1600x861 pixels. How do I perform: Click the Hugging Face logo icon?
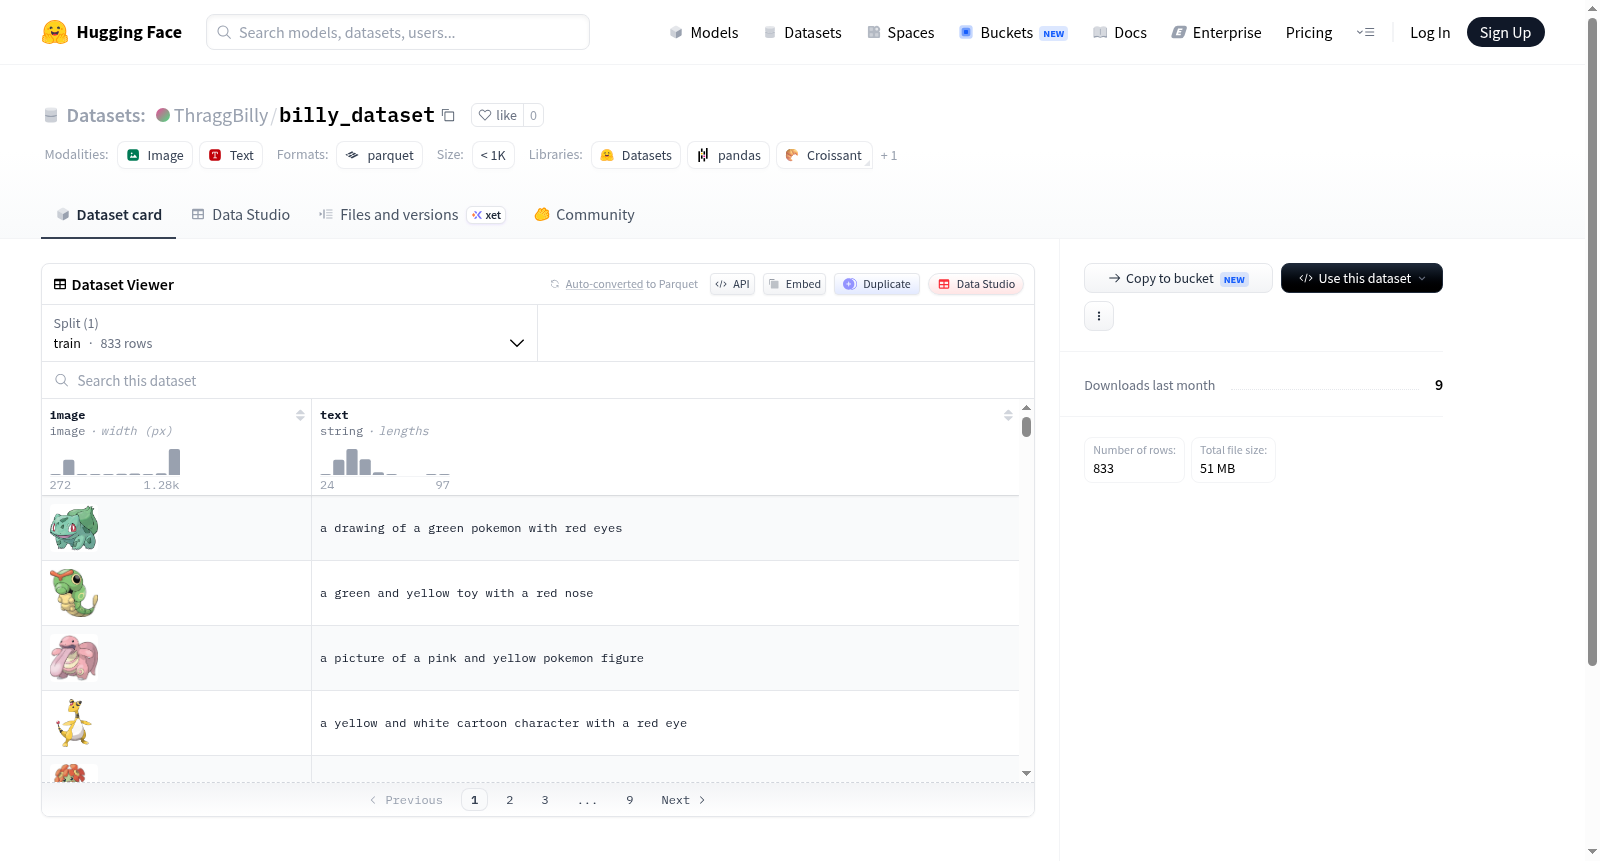tap(55, 32)
